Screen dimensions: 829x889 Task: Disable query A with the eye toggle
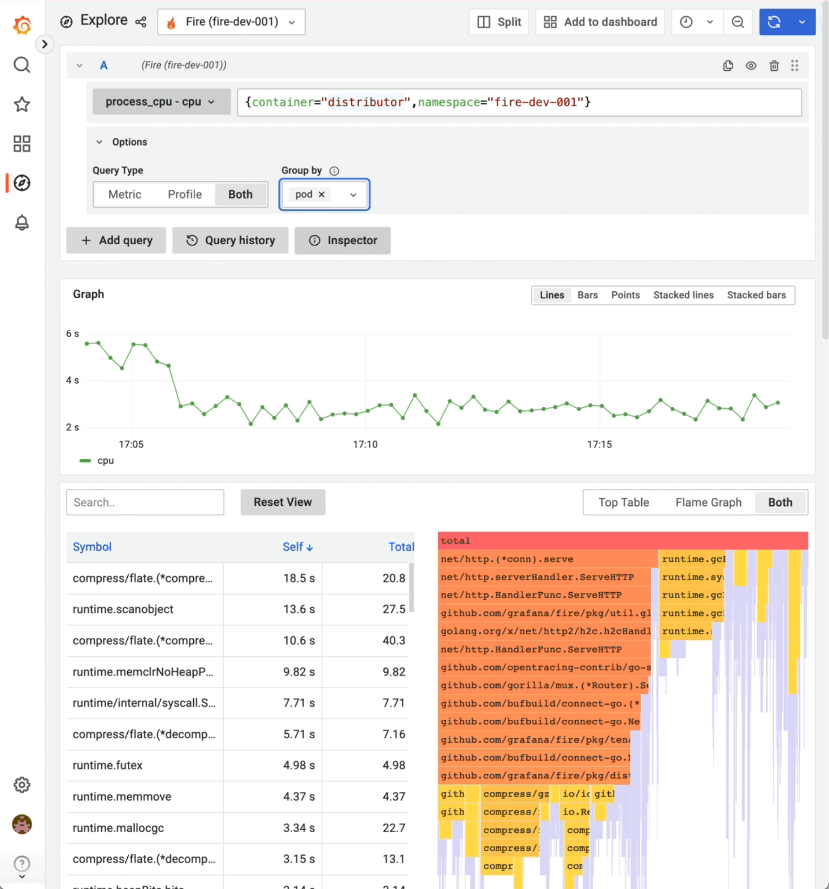[750, 63]
